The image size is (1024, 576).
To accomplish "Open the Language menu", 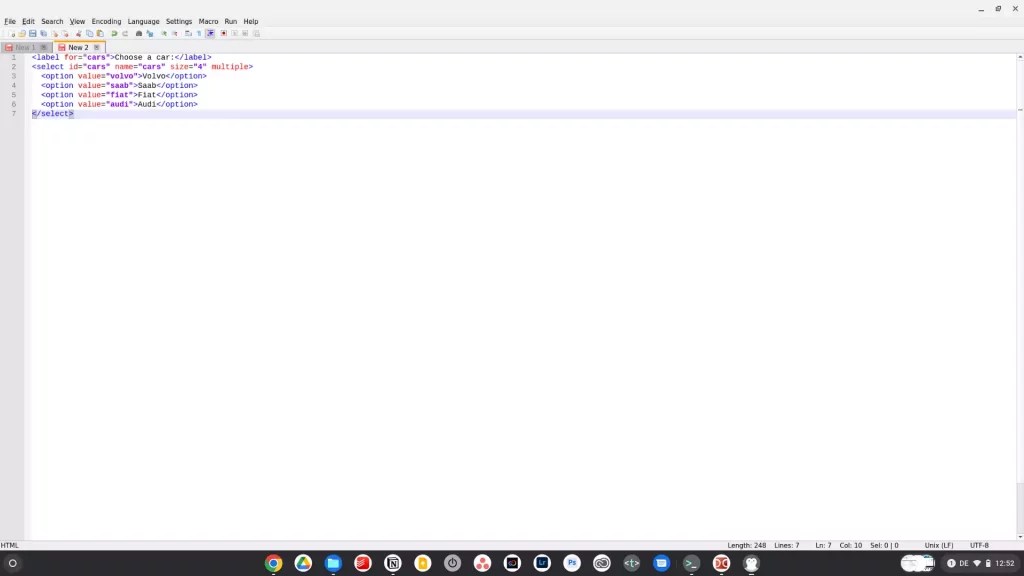I will 143,21.
